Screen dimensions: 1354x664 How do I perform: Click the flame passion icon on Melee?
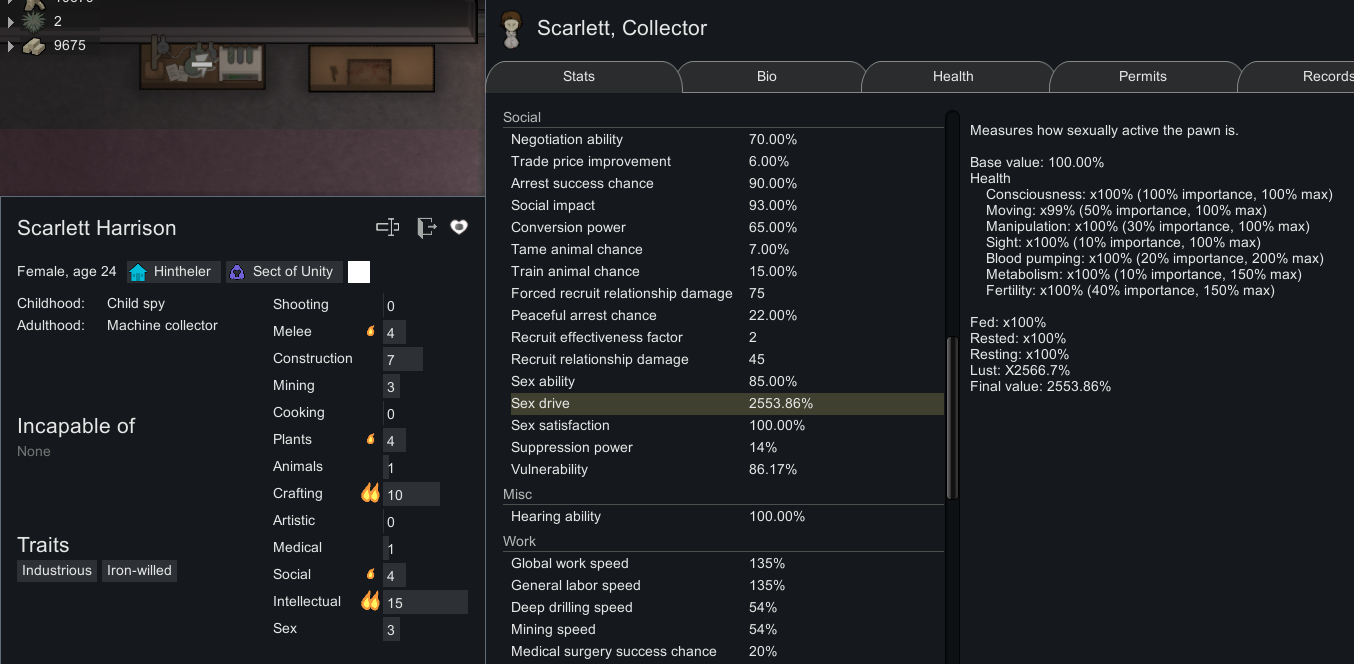click(370, 331)
